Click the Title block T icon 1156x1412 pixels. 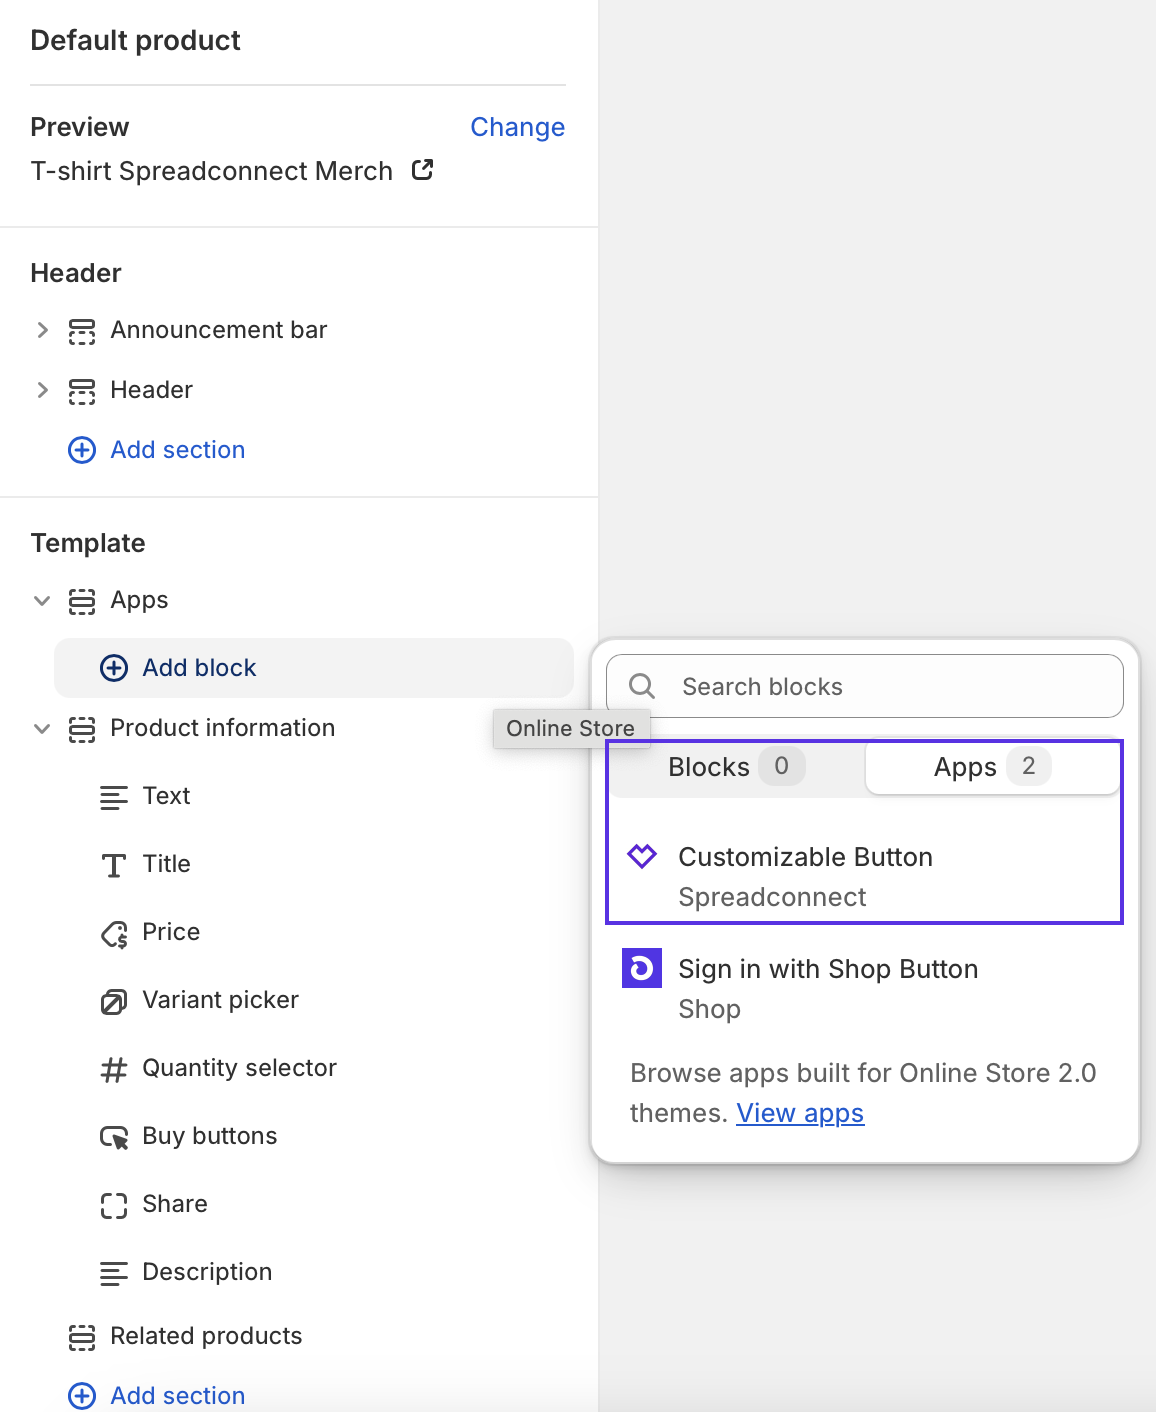point(114,865)
